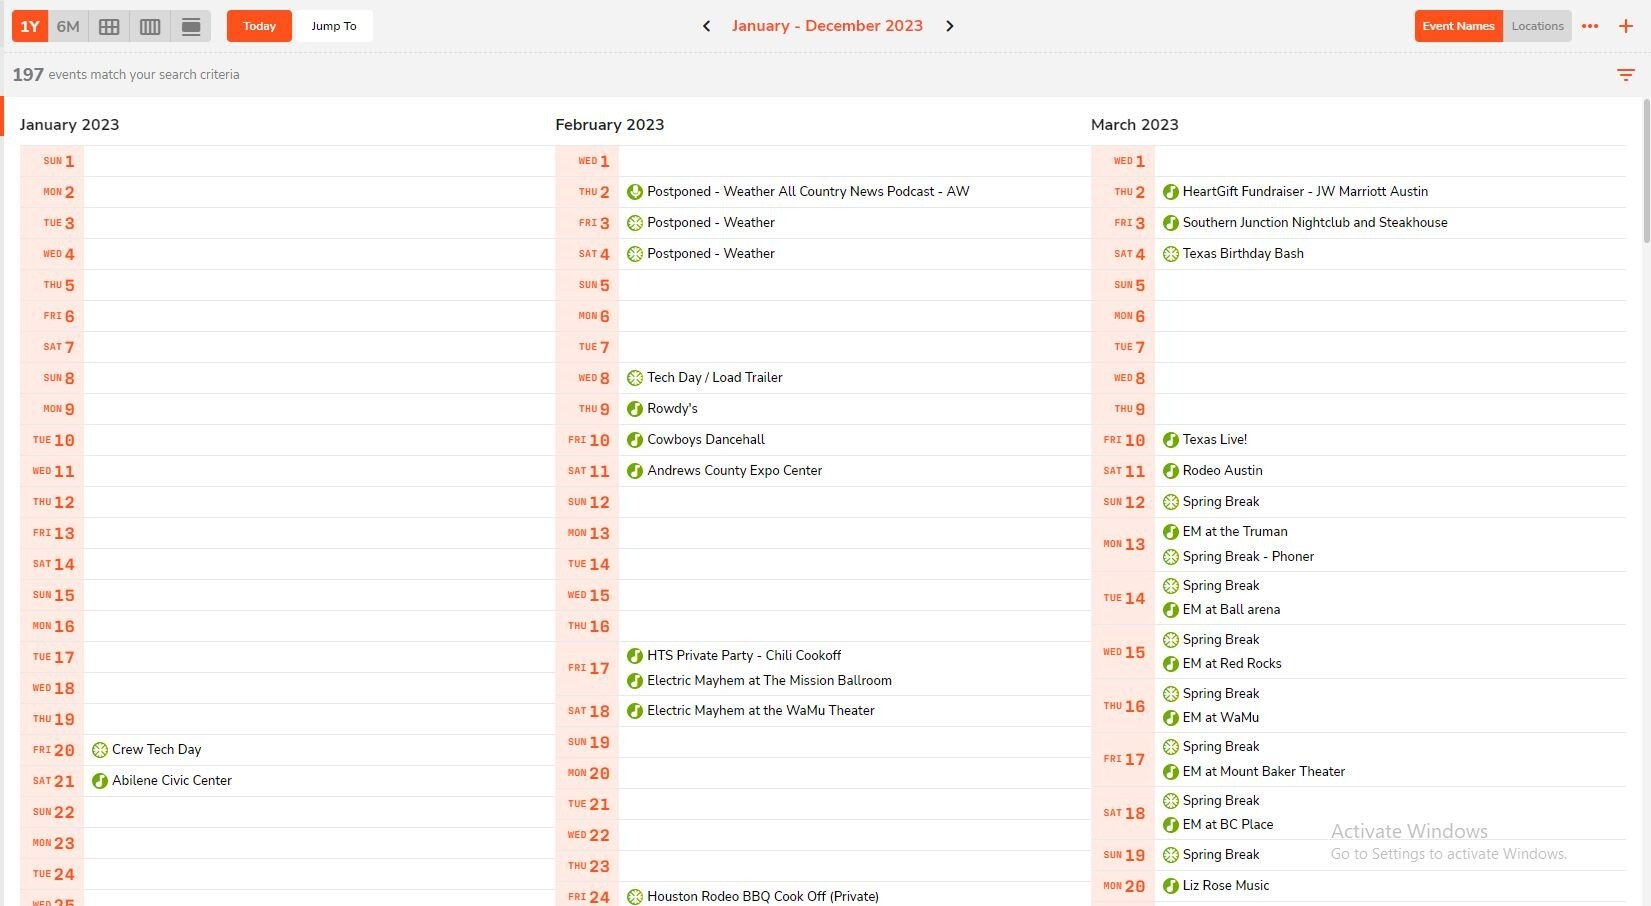Switch to 1Y year view
Image resolution: width=1651 pixels, height=906 pixels.
(x=30, y=26)
